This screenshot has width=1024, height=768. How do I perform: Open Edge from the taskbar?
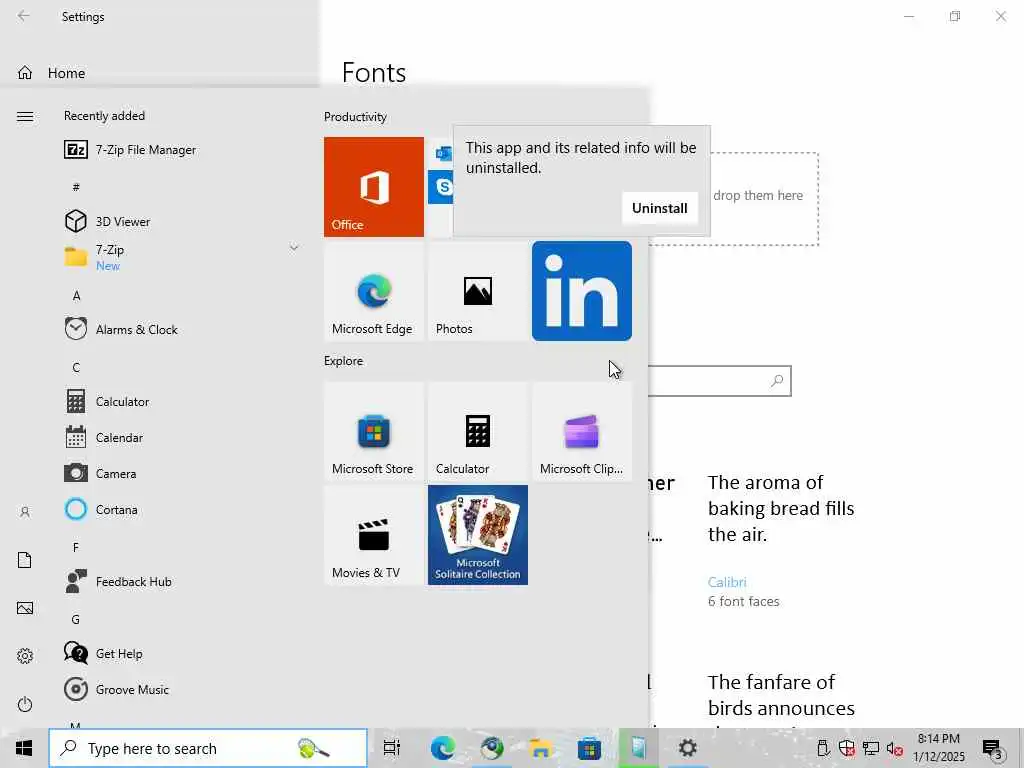(442, 748)
